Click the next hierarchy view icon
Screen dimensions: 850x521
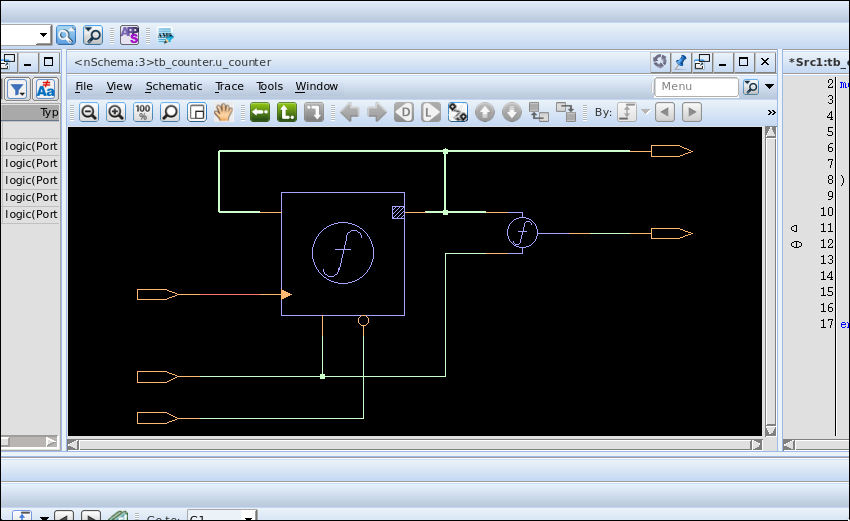566,113
